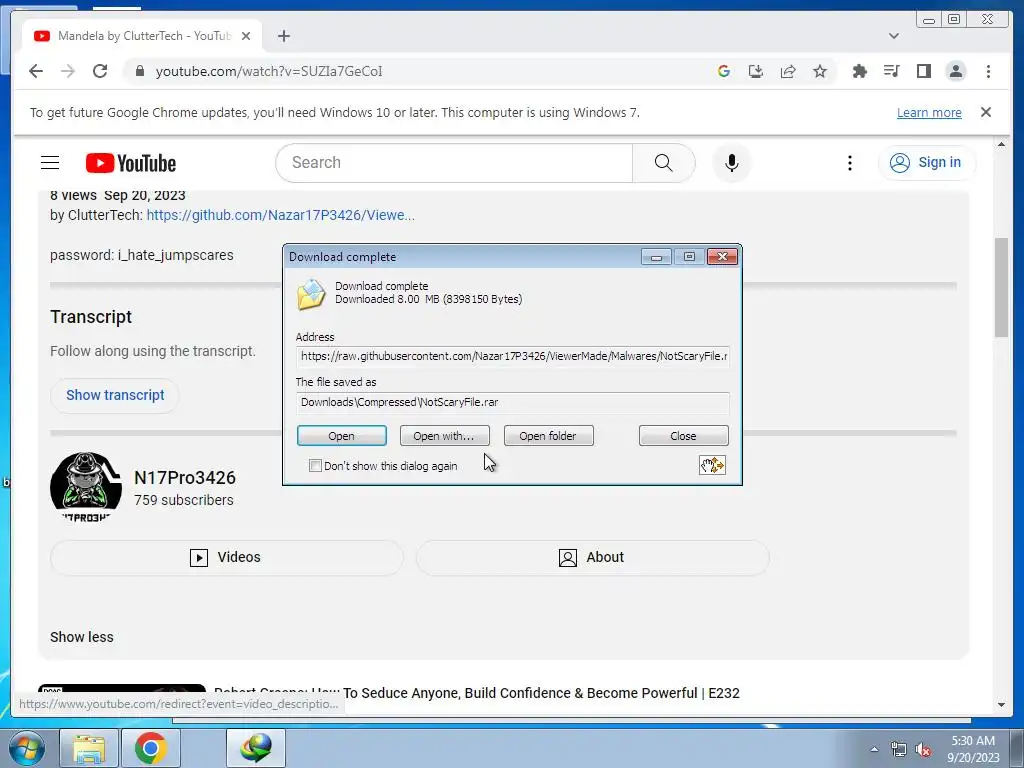Show hidden system tray icons

tap(874, 749)
